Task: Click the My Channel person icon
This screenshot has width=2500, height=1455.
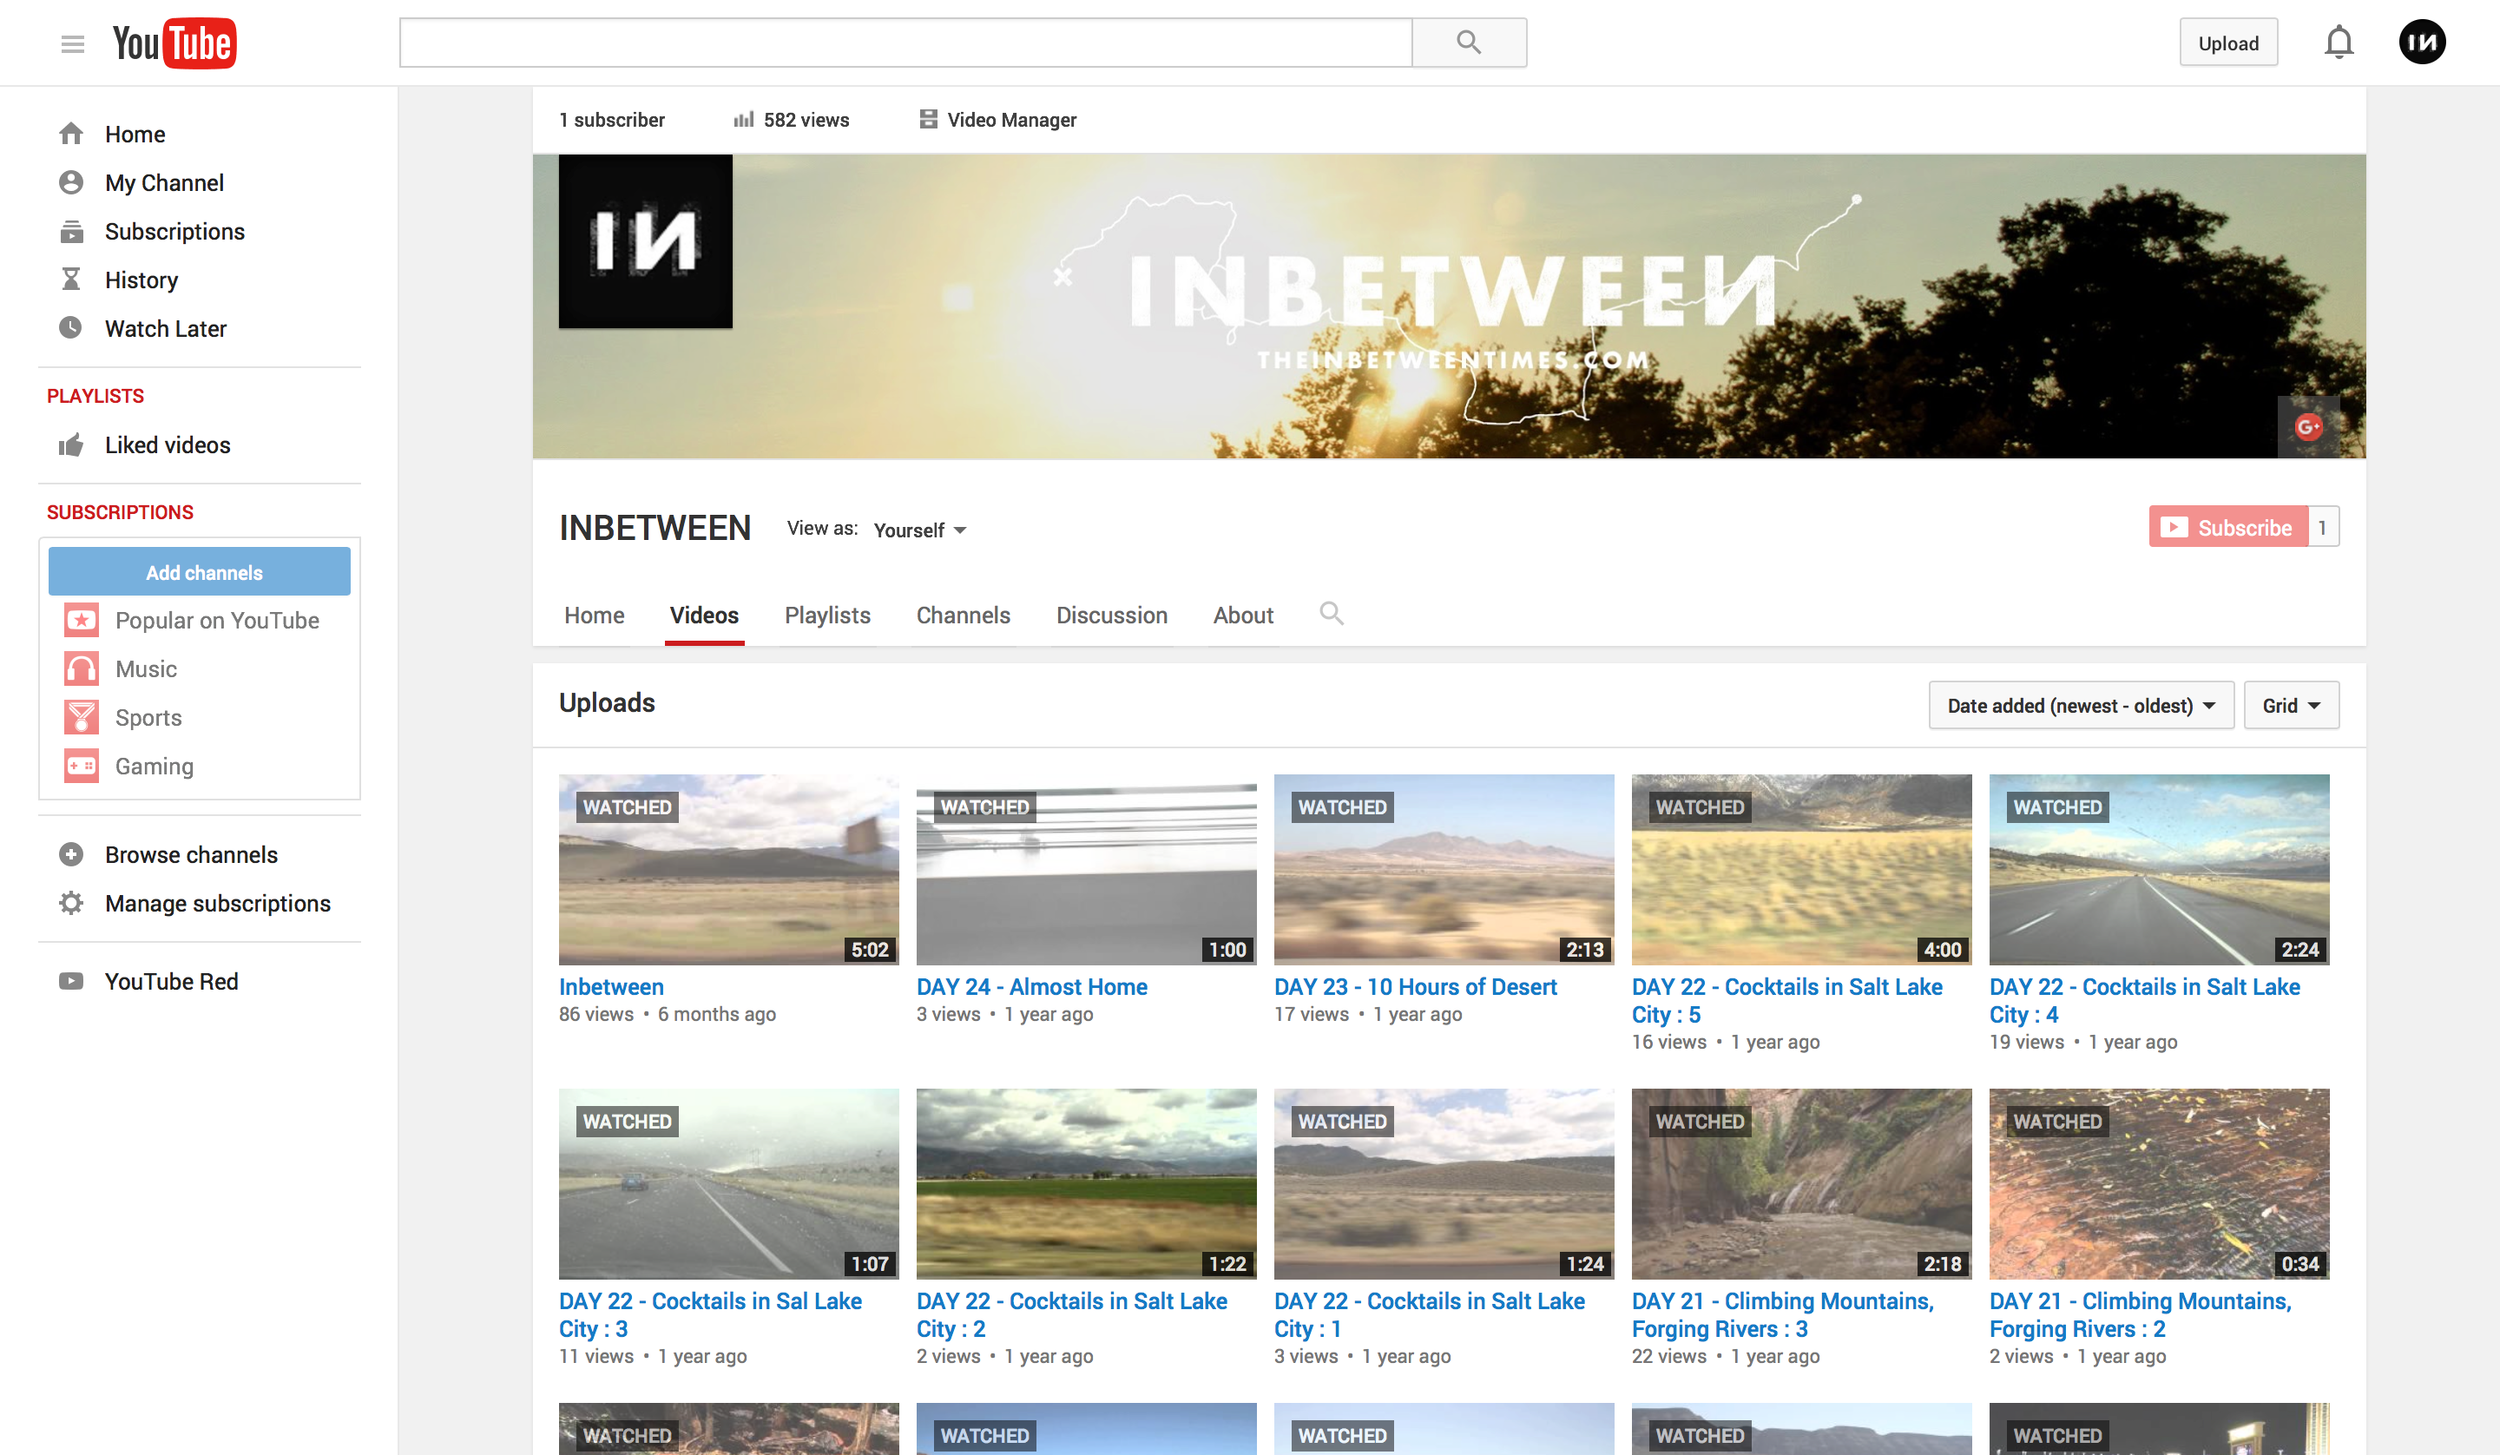Action: pos(71,182)
